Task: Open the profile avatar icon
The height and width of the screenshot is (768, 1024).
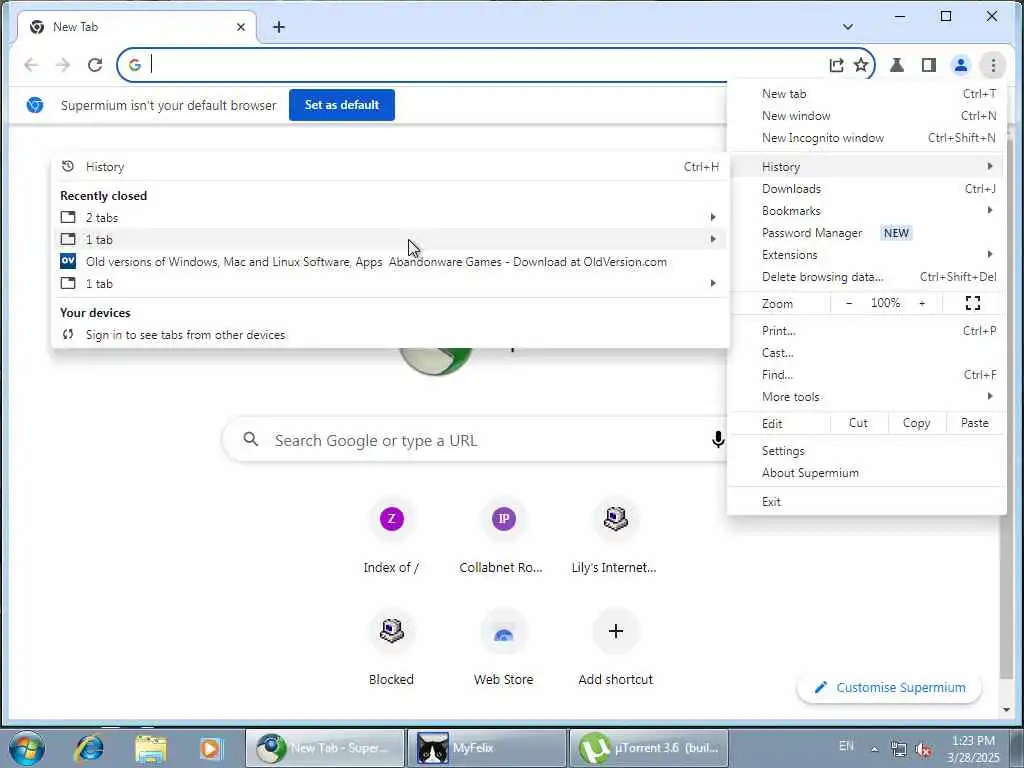Action: click(961, 65)
